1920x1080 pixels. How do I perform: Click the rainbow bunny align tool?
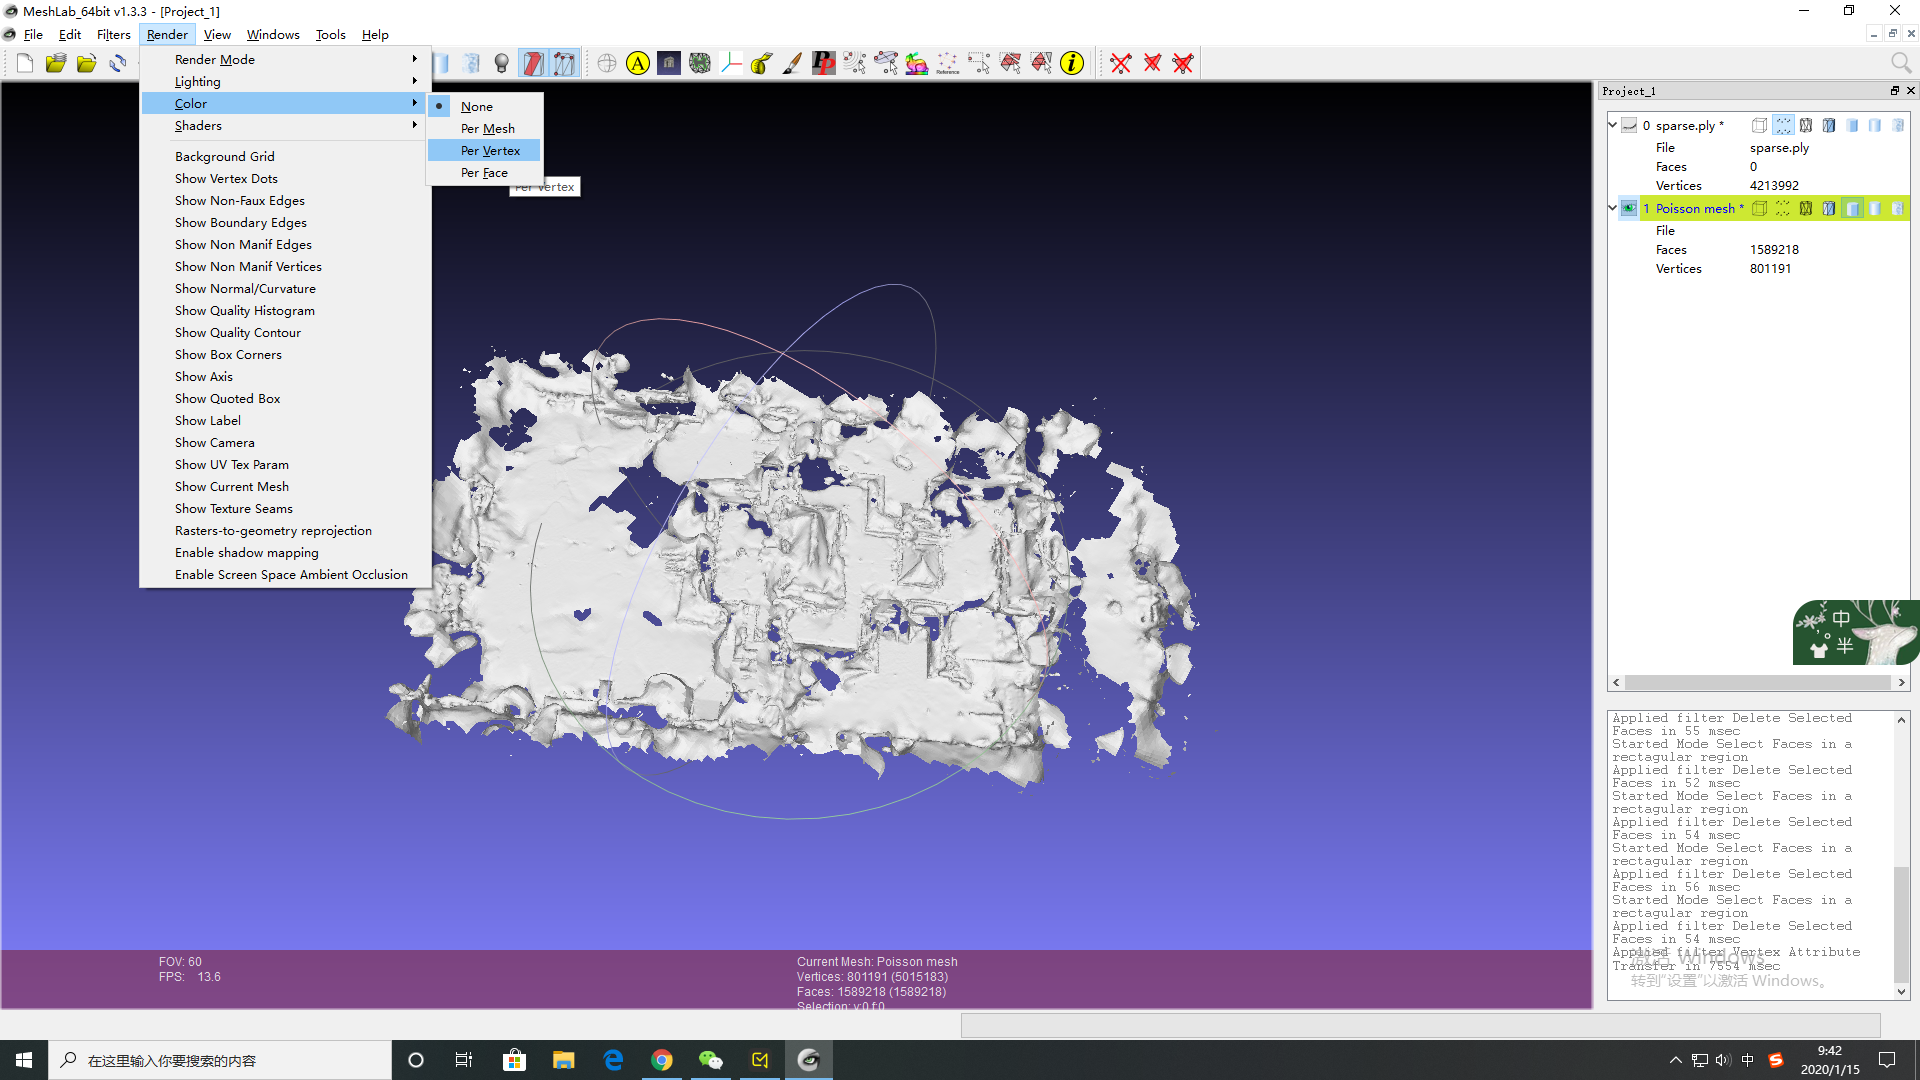[917, 64]
